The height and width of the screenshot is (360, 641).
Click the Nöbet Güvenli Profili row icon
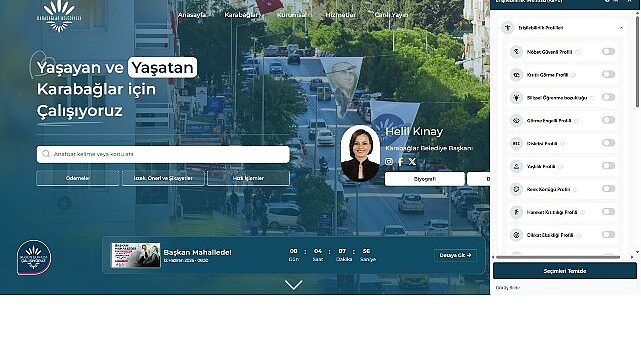point(516,52)
